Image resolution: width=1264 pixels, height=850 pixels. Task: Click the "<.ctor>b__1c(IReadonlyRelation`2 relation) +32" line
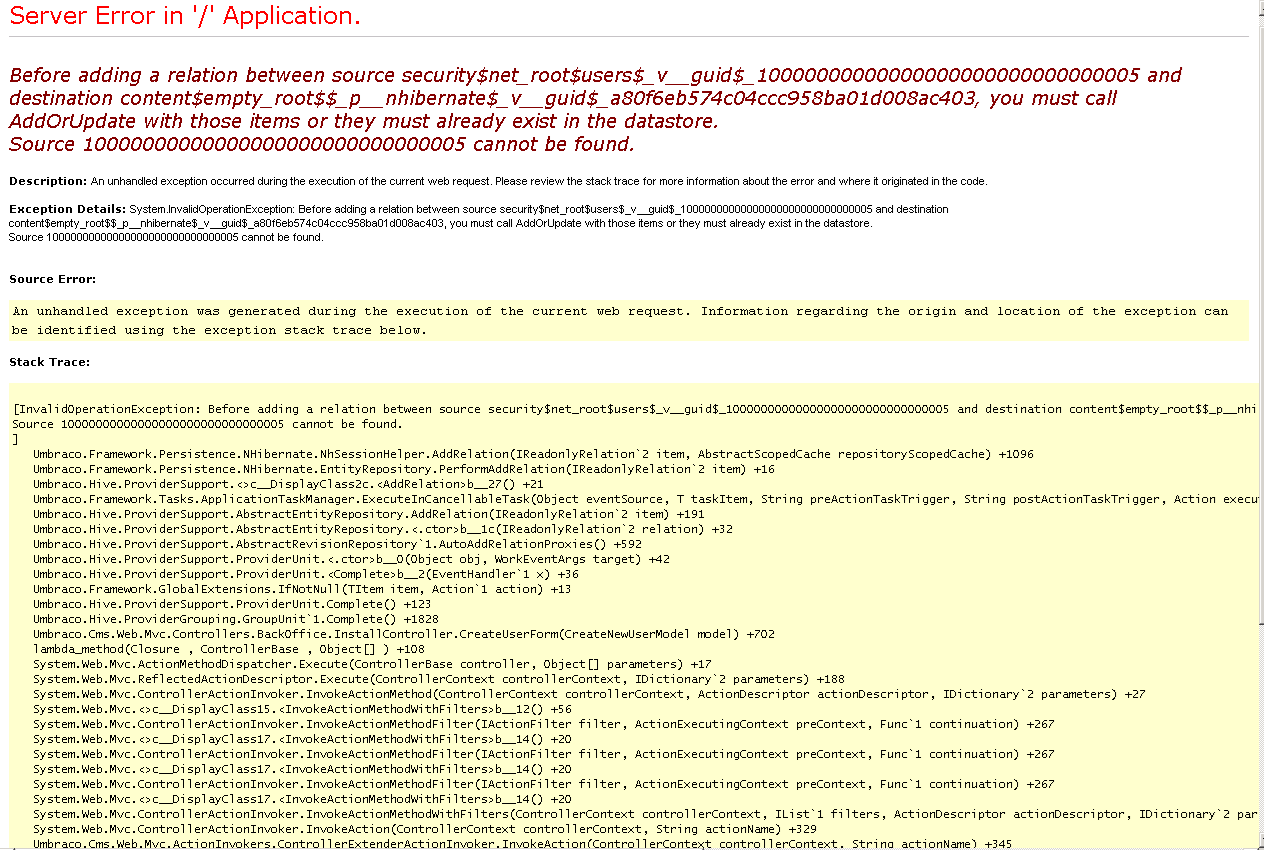[x=382, y=529]
